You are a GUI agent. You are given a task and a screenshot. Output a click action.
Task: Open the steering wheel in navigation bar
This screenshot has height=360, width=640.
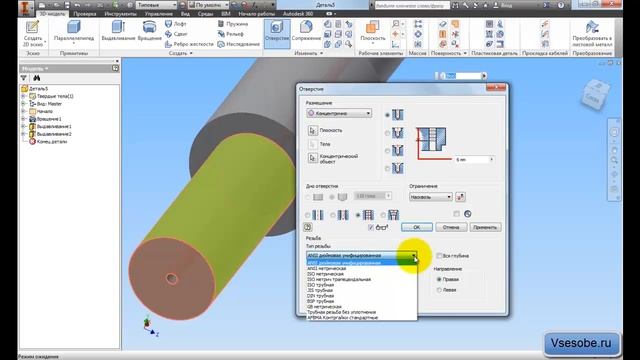614,132
